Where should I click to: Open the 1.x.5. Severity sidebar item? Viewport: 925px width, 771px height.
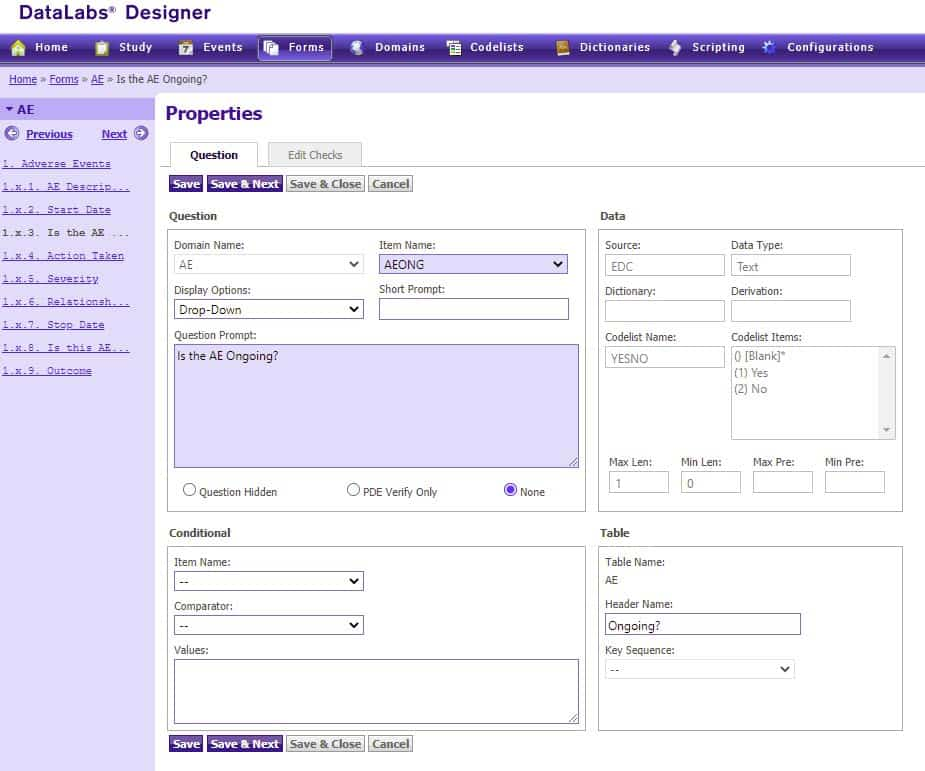pos(50,278)
